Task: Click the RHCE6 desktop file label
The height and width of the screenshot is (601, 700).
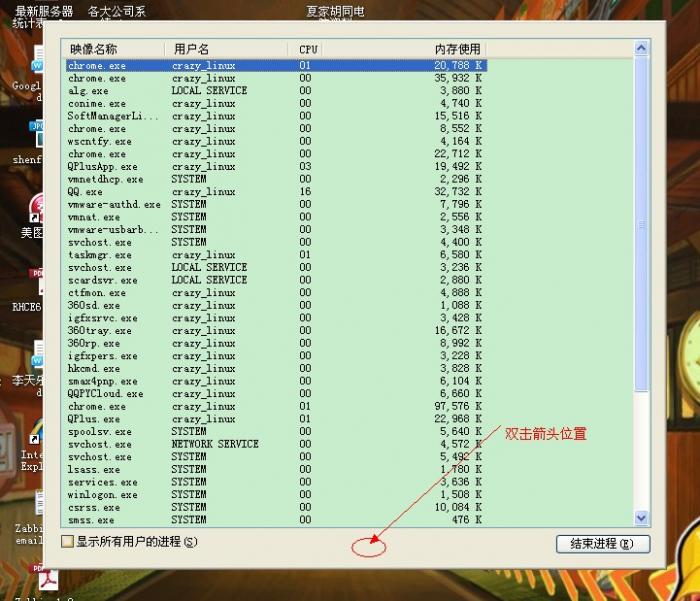Action: [x=26, y=307]
